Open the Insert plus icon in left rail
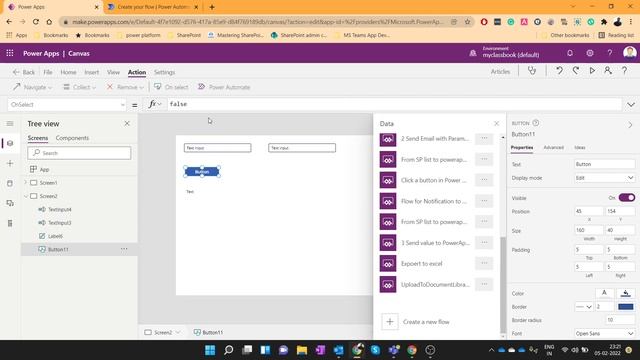 (x=10, y=163)
